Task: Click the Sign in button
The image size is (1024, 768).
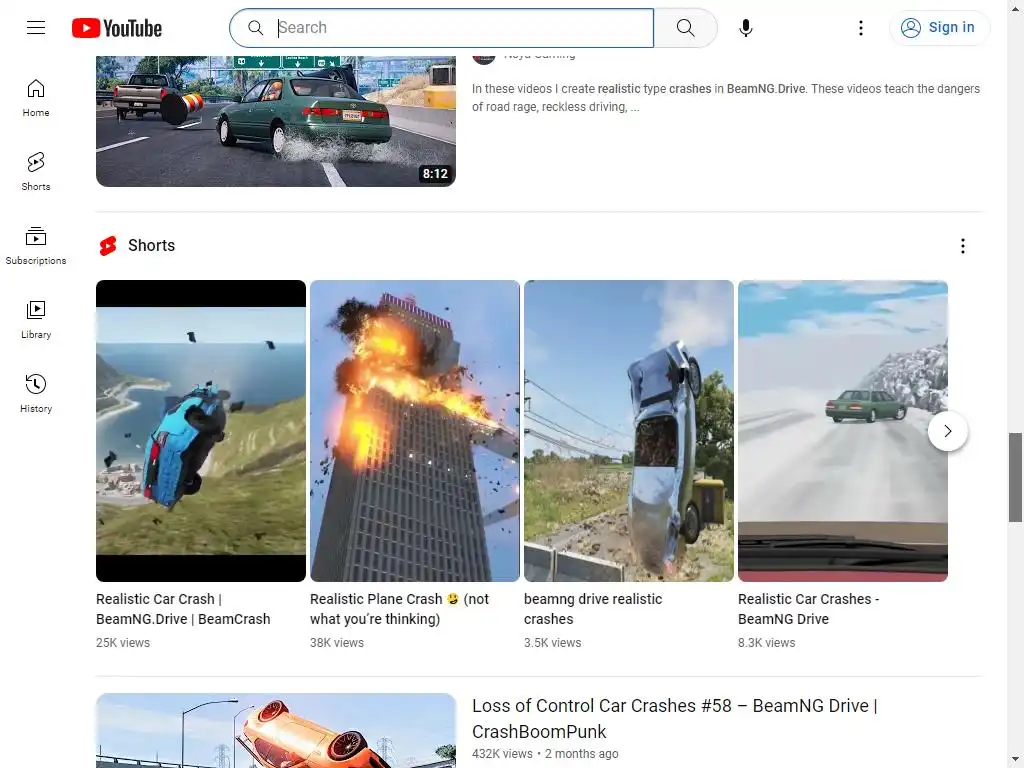Action: pos(939,27)
